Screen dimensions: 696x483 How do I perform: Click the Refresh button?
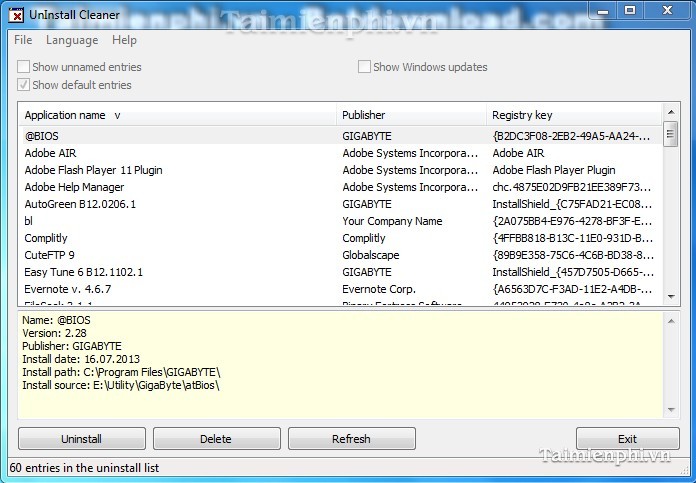pyautogui.click(x=352, y=439)
